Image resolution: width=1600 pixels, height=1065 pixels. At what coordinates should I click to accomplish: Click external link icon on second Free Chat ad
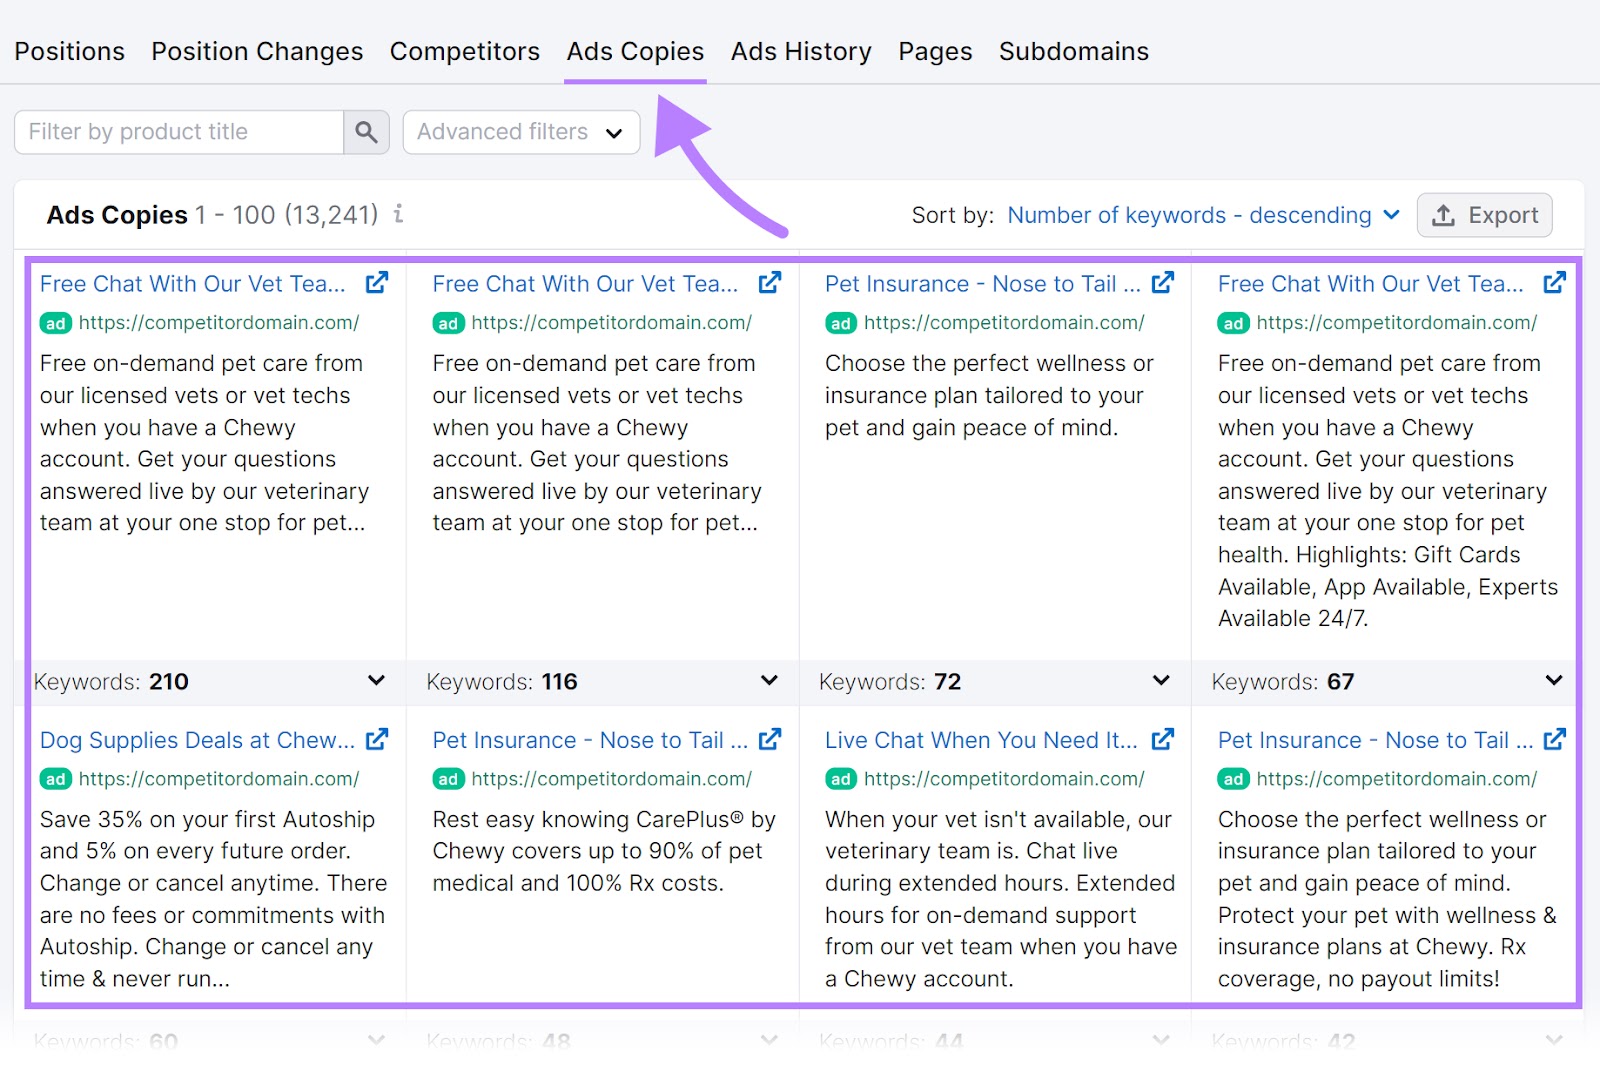click(768, 282)
